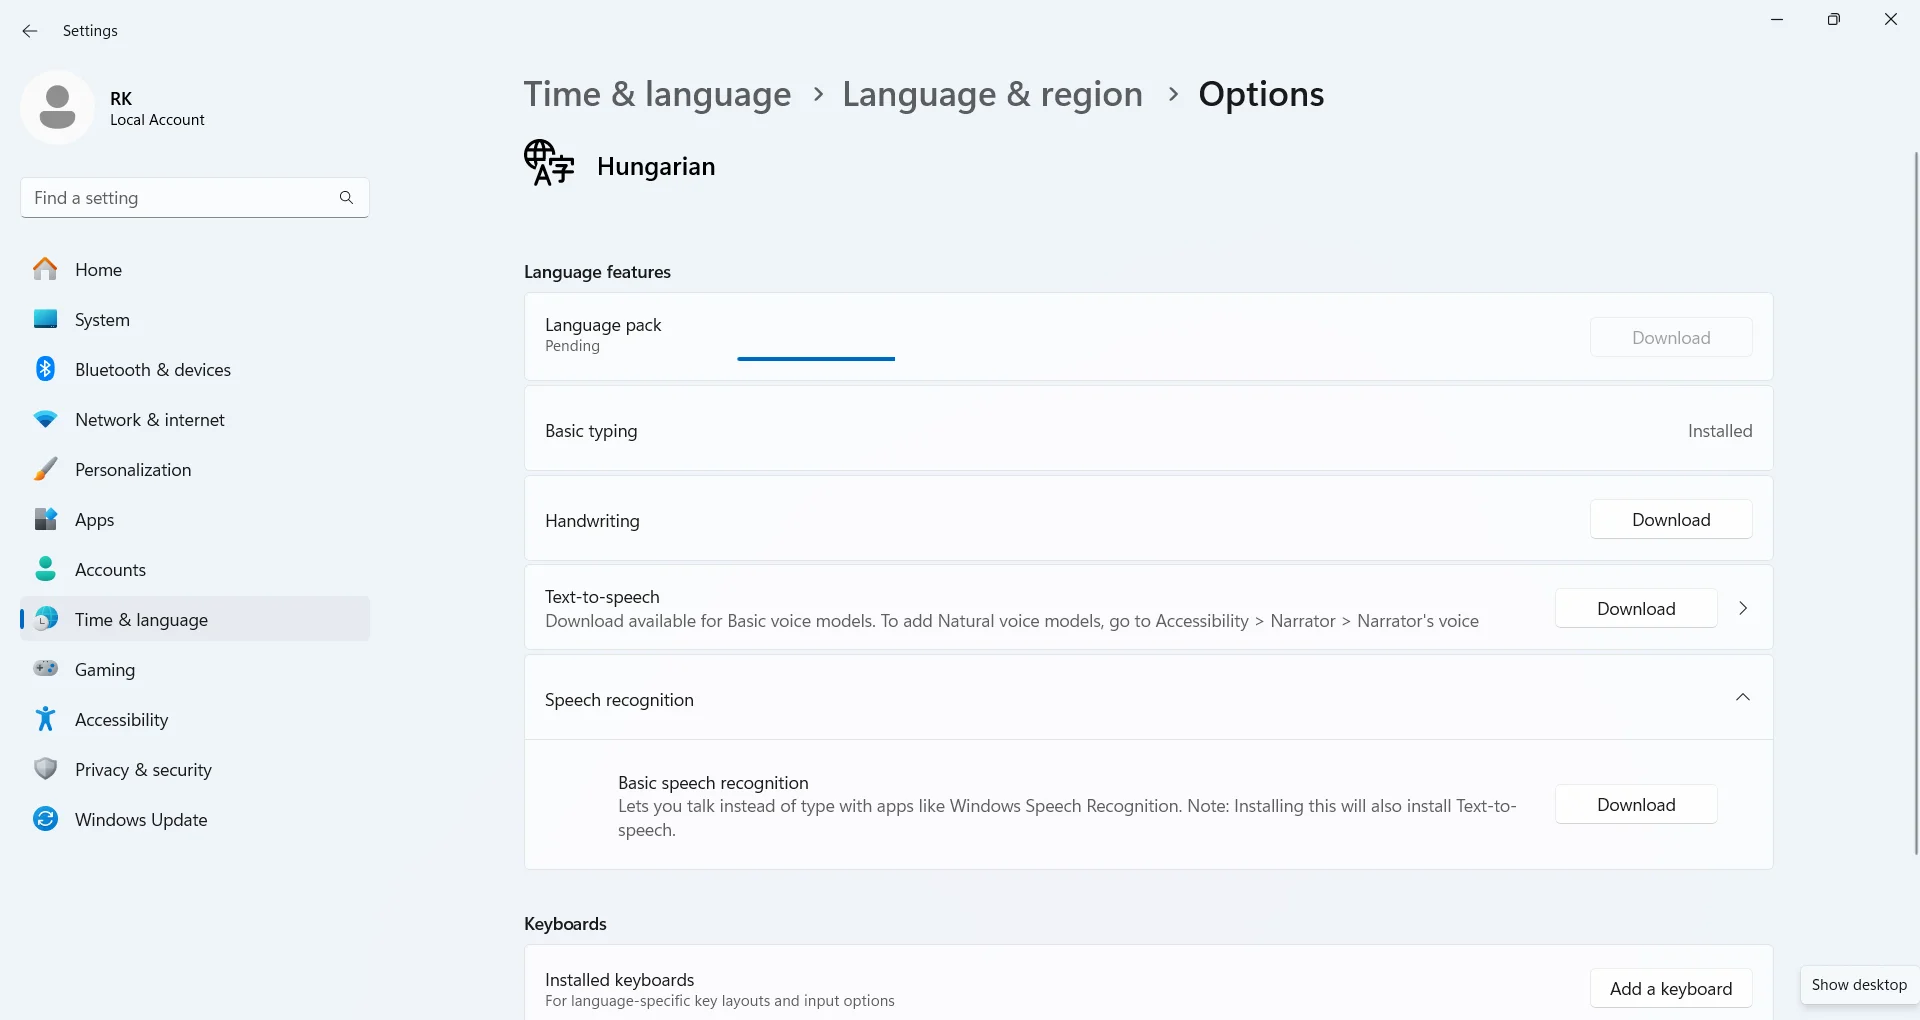Image resolution: width=1920 pixels, height=1020 pixels.
Task: Click the Options breadcrumb title
Action: (x=1261, y=94)
